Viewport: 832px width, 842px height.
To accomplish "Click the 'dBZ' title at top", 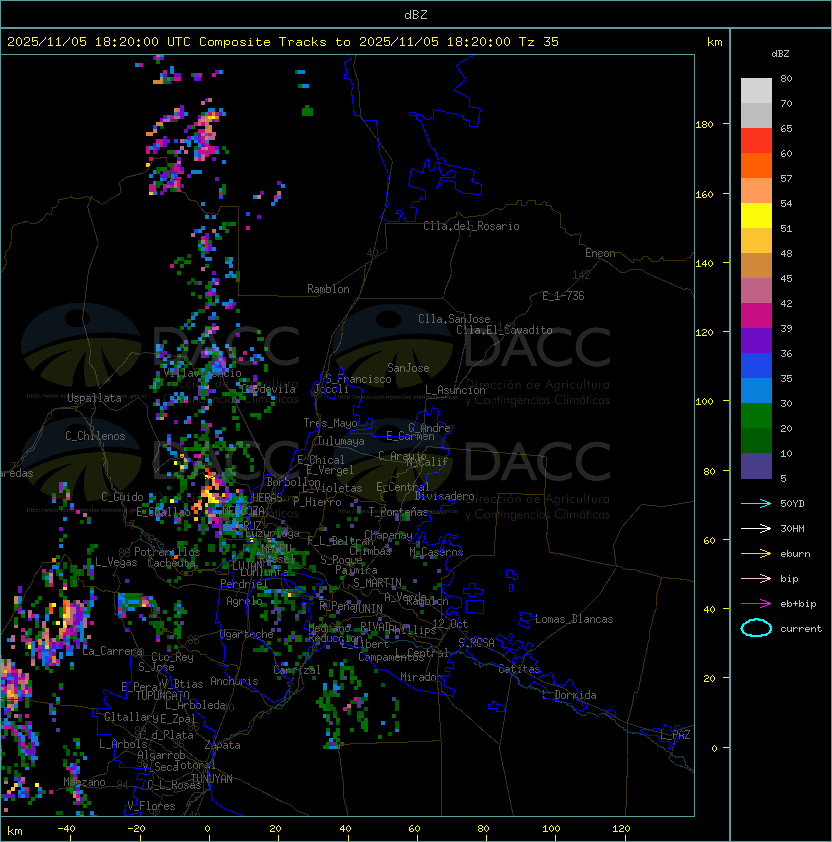I will tap(416, 15).
